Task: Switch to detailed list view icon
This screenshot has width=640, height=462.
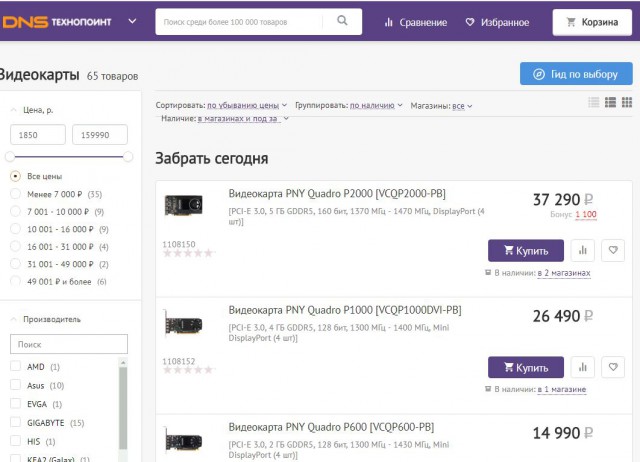Action: tap(611, 102)
